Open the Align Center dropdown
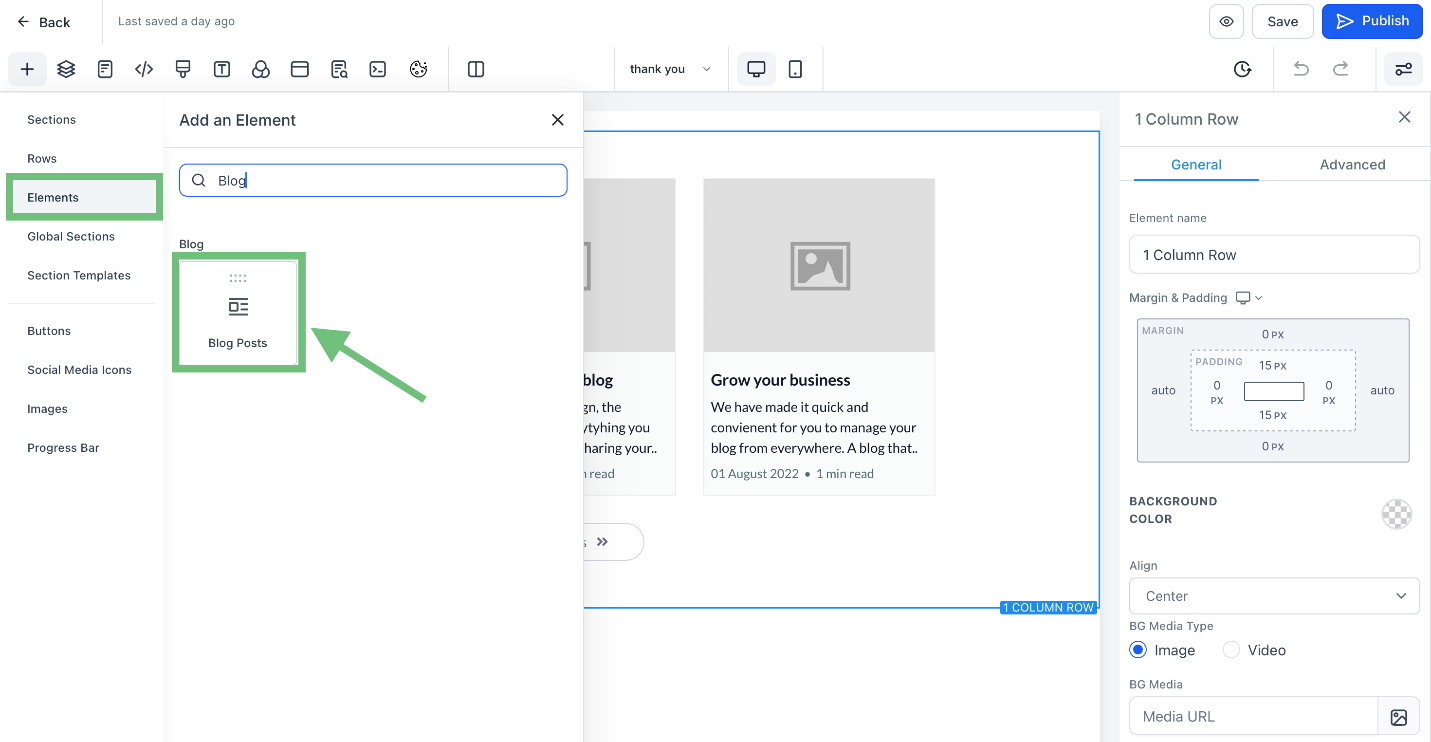Image resolution: width=1431 pixels, height=742 pixels. tap(1274, 596)
